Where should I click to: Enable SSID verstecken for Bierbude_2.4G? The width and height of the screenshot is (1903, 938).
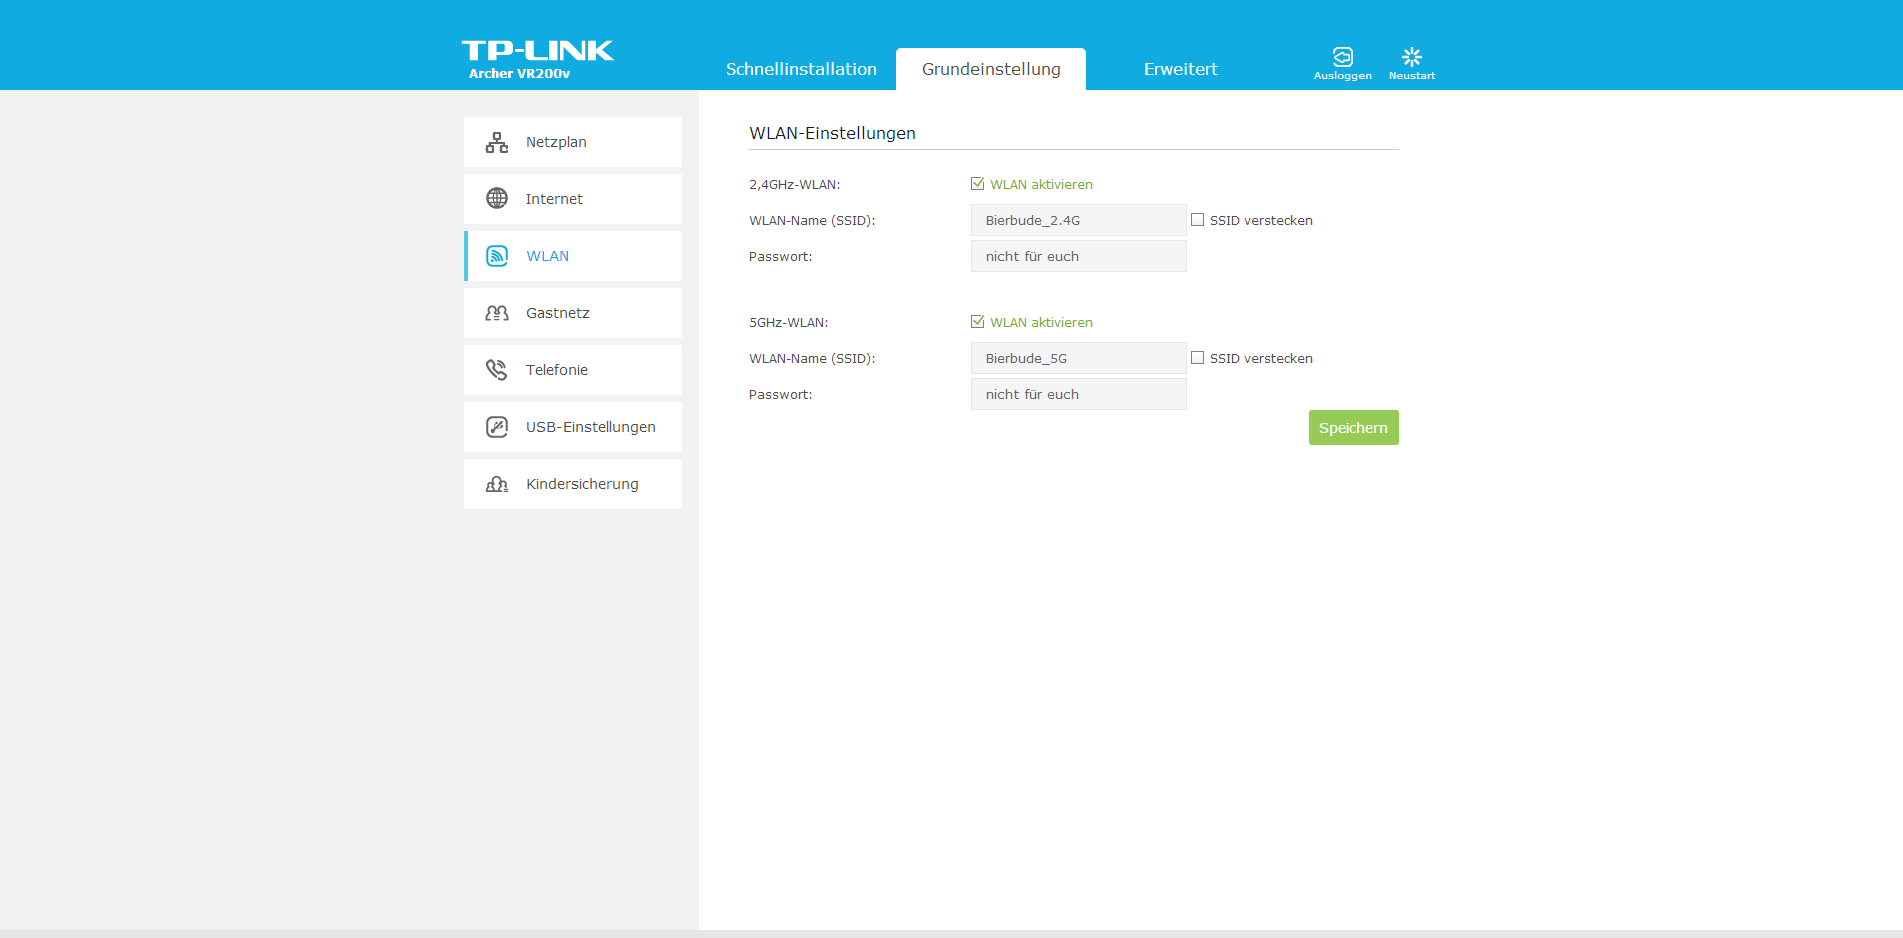(x=1197, y=220)
